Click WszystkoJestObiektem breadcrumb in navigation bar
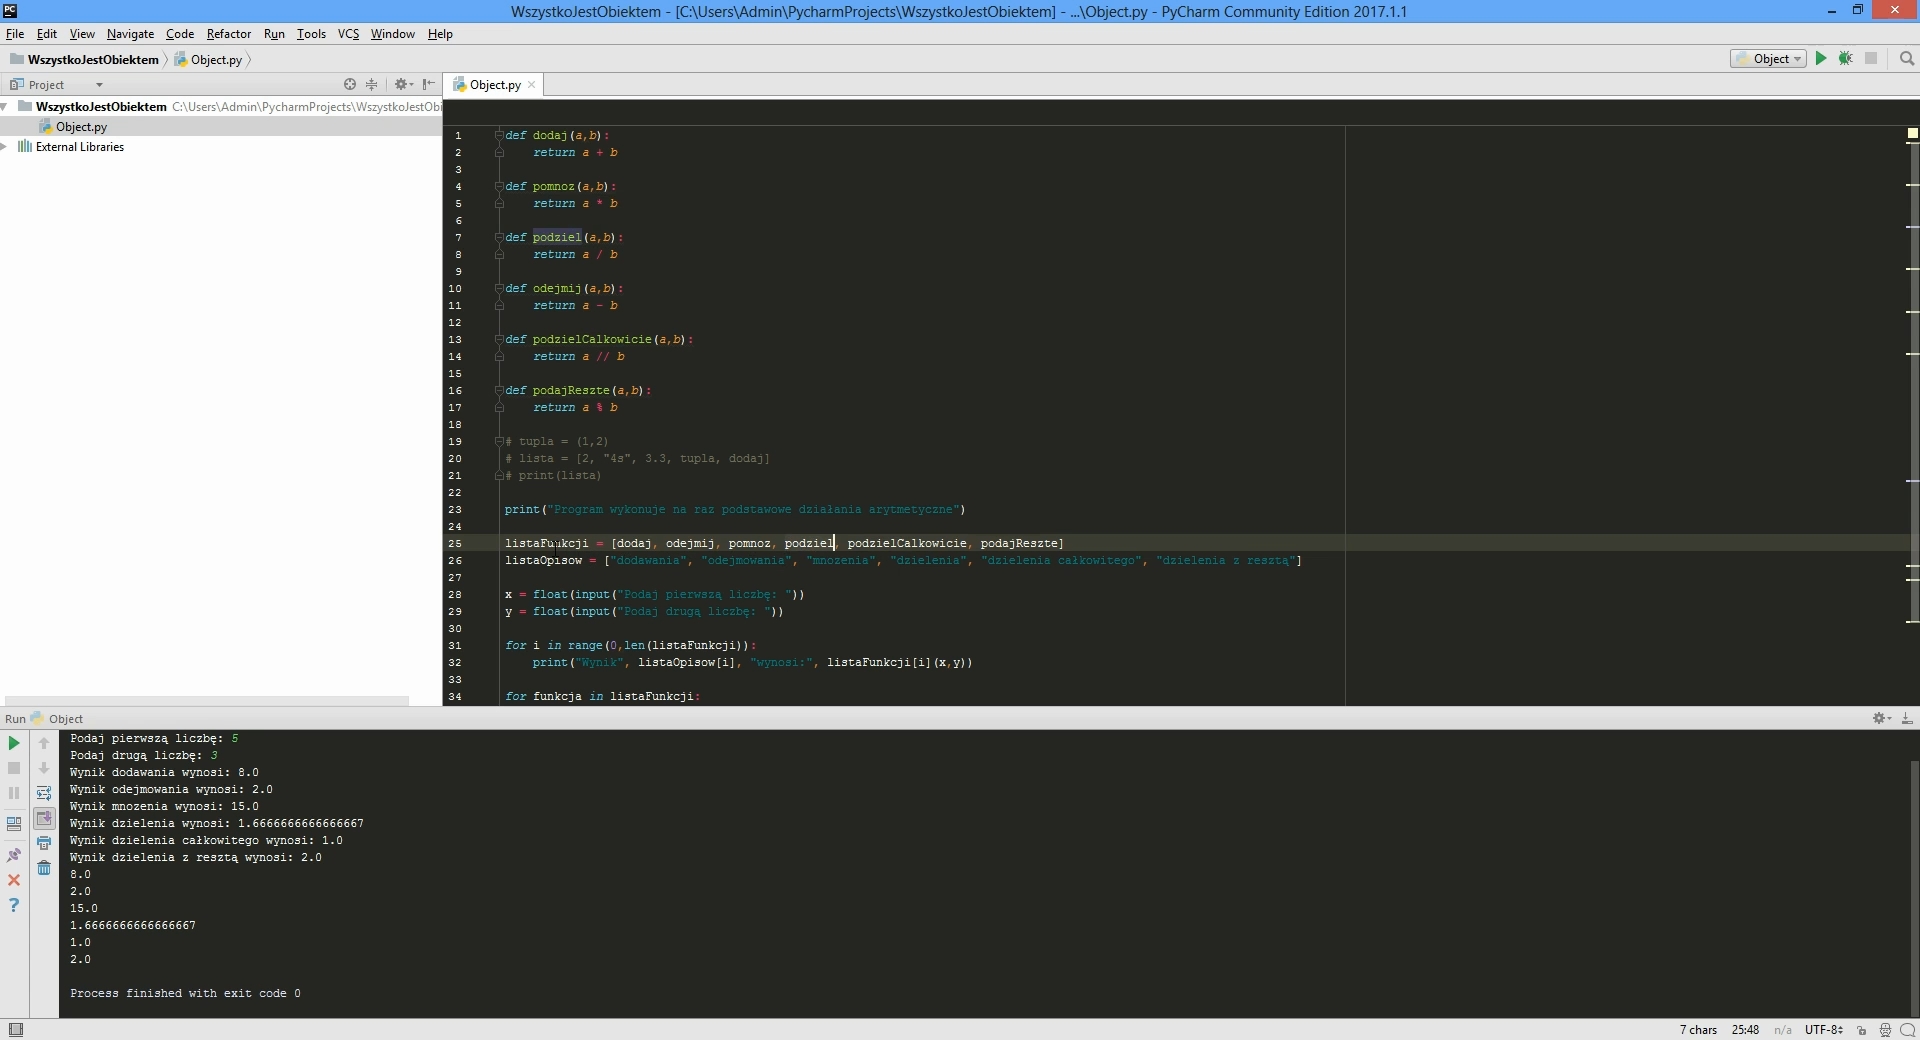 [x=92, y=60]
